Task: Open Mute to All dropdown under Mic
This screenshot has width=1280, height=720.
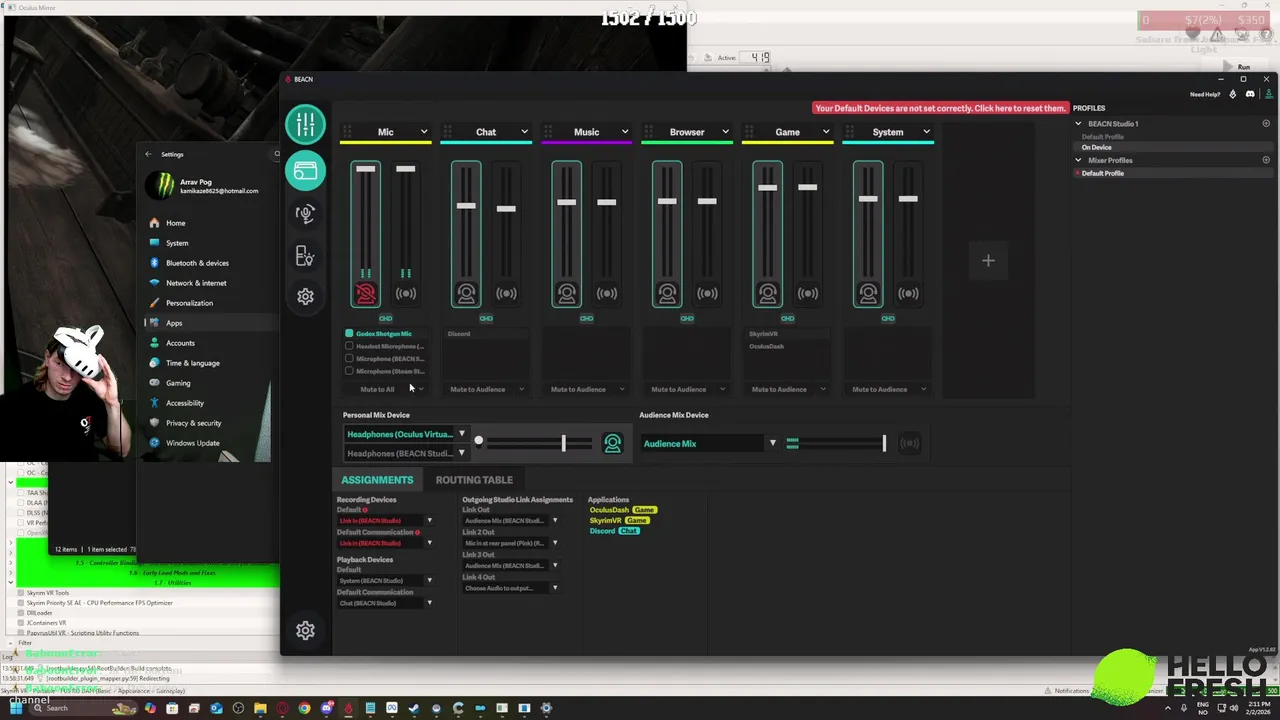Action: click(385, 389)
